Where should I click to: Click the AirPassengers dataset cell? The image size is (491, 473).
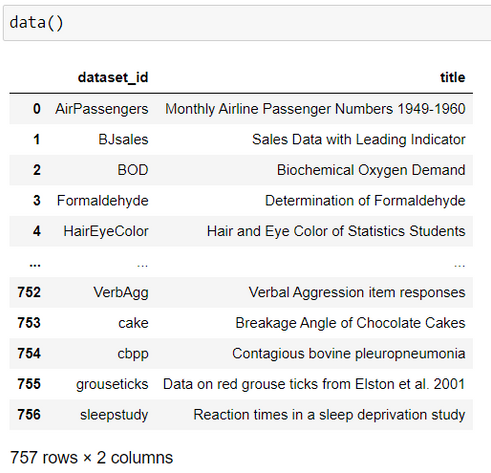(x=102, y=109)
